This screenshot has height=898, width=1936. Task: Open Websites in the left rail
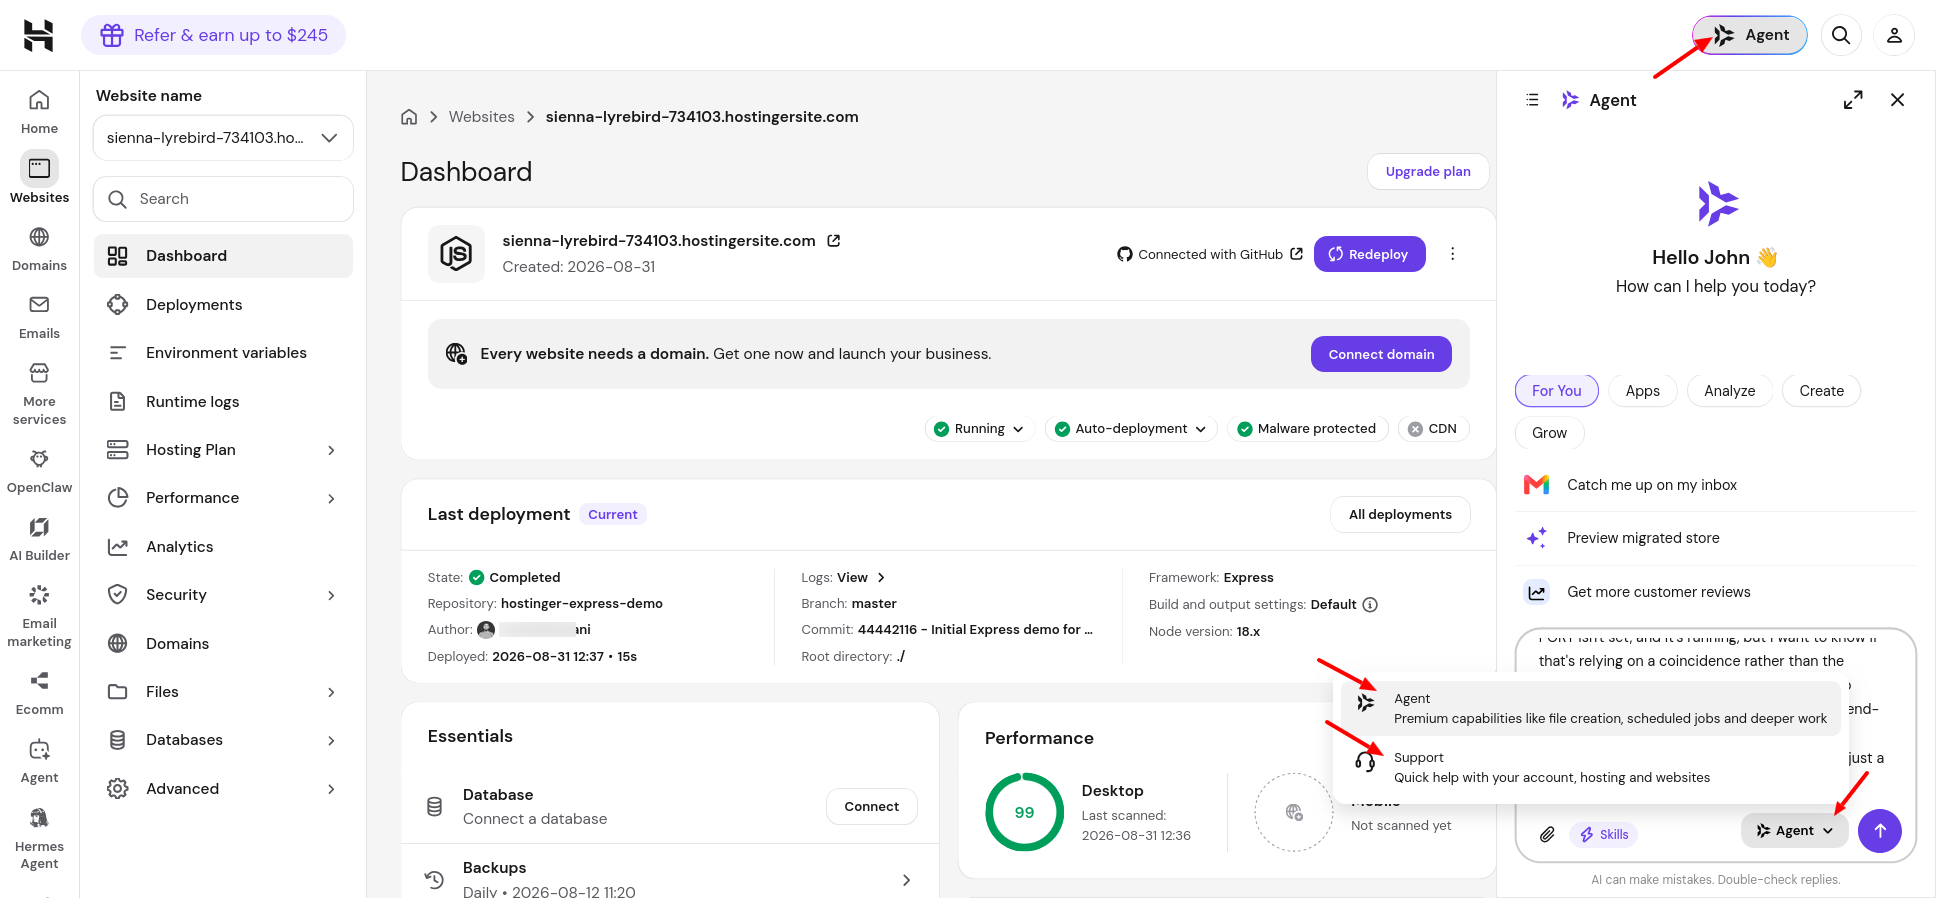click(39, 178)
